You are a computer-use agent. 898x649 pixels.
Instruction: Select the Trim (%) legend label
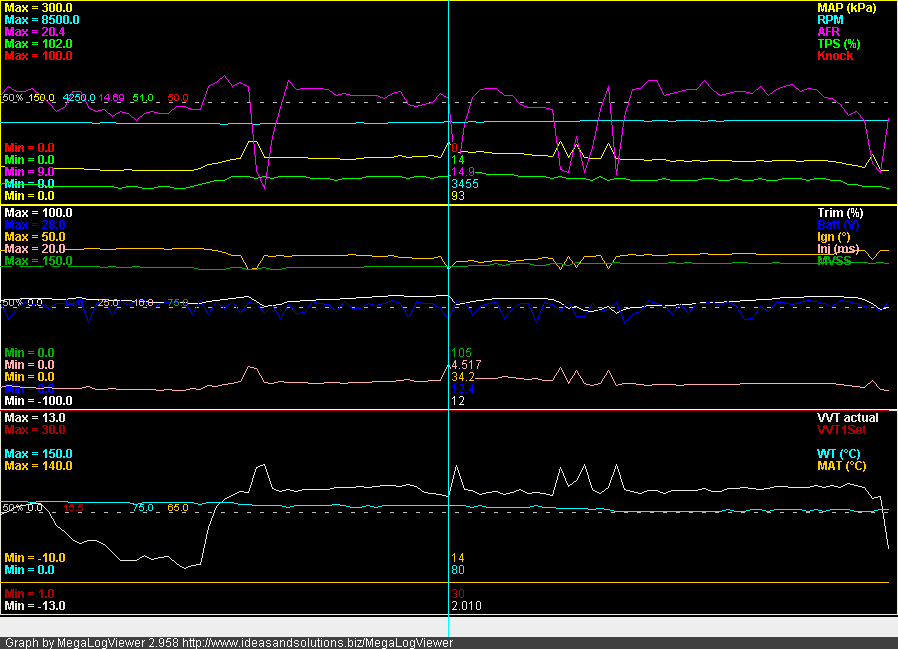click(x=840, y=213)
